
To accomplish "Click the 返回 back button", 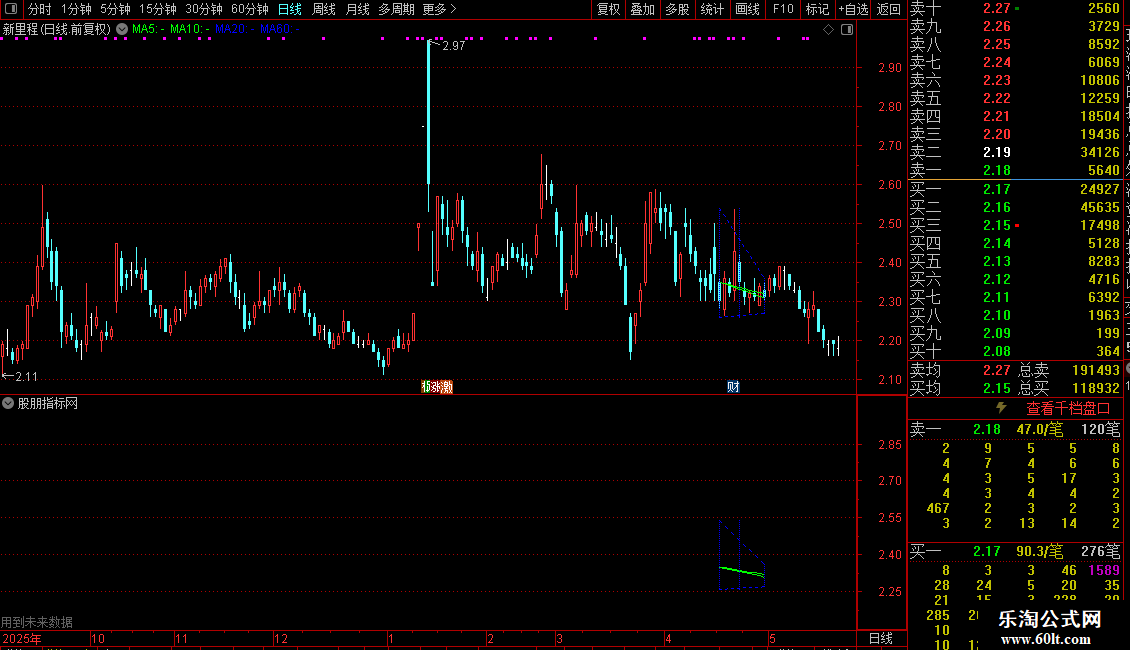I will (889, 9).
